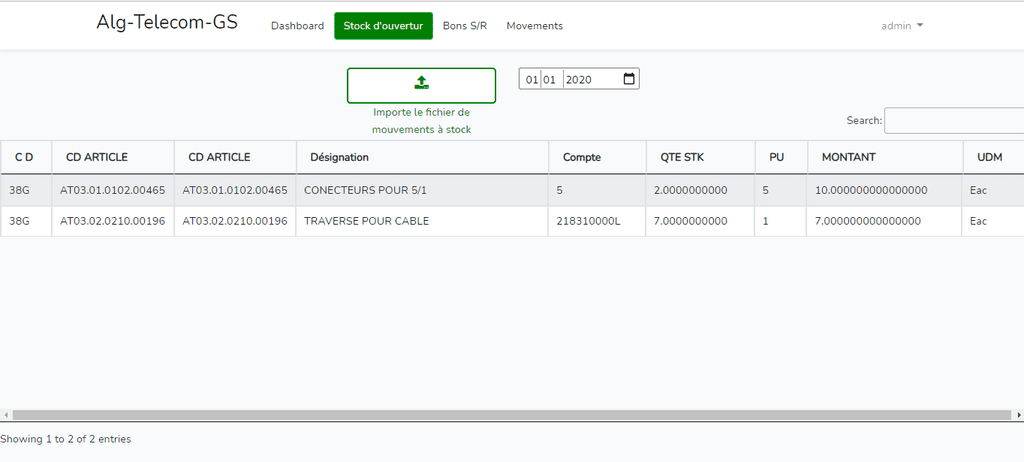Click the Importe le fichier de mouvements label

coord(421,121)
